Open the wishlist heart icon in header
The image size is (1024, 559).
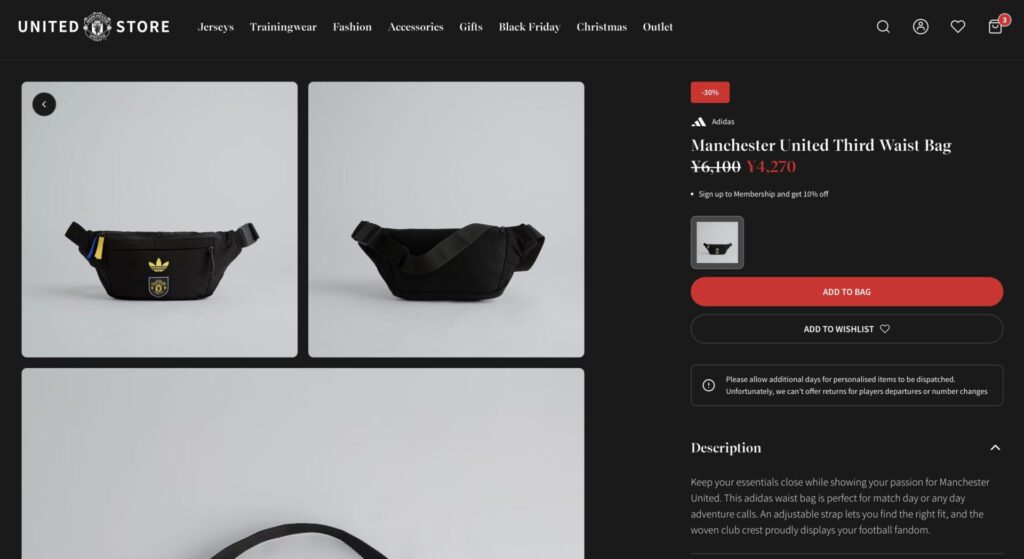coord(957,27)
